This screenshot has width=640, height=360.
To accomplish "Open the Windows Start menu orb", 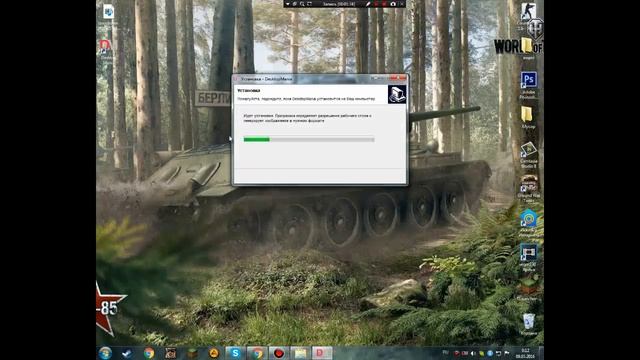I will [105, 353].
